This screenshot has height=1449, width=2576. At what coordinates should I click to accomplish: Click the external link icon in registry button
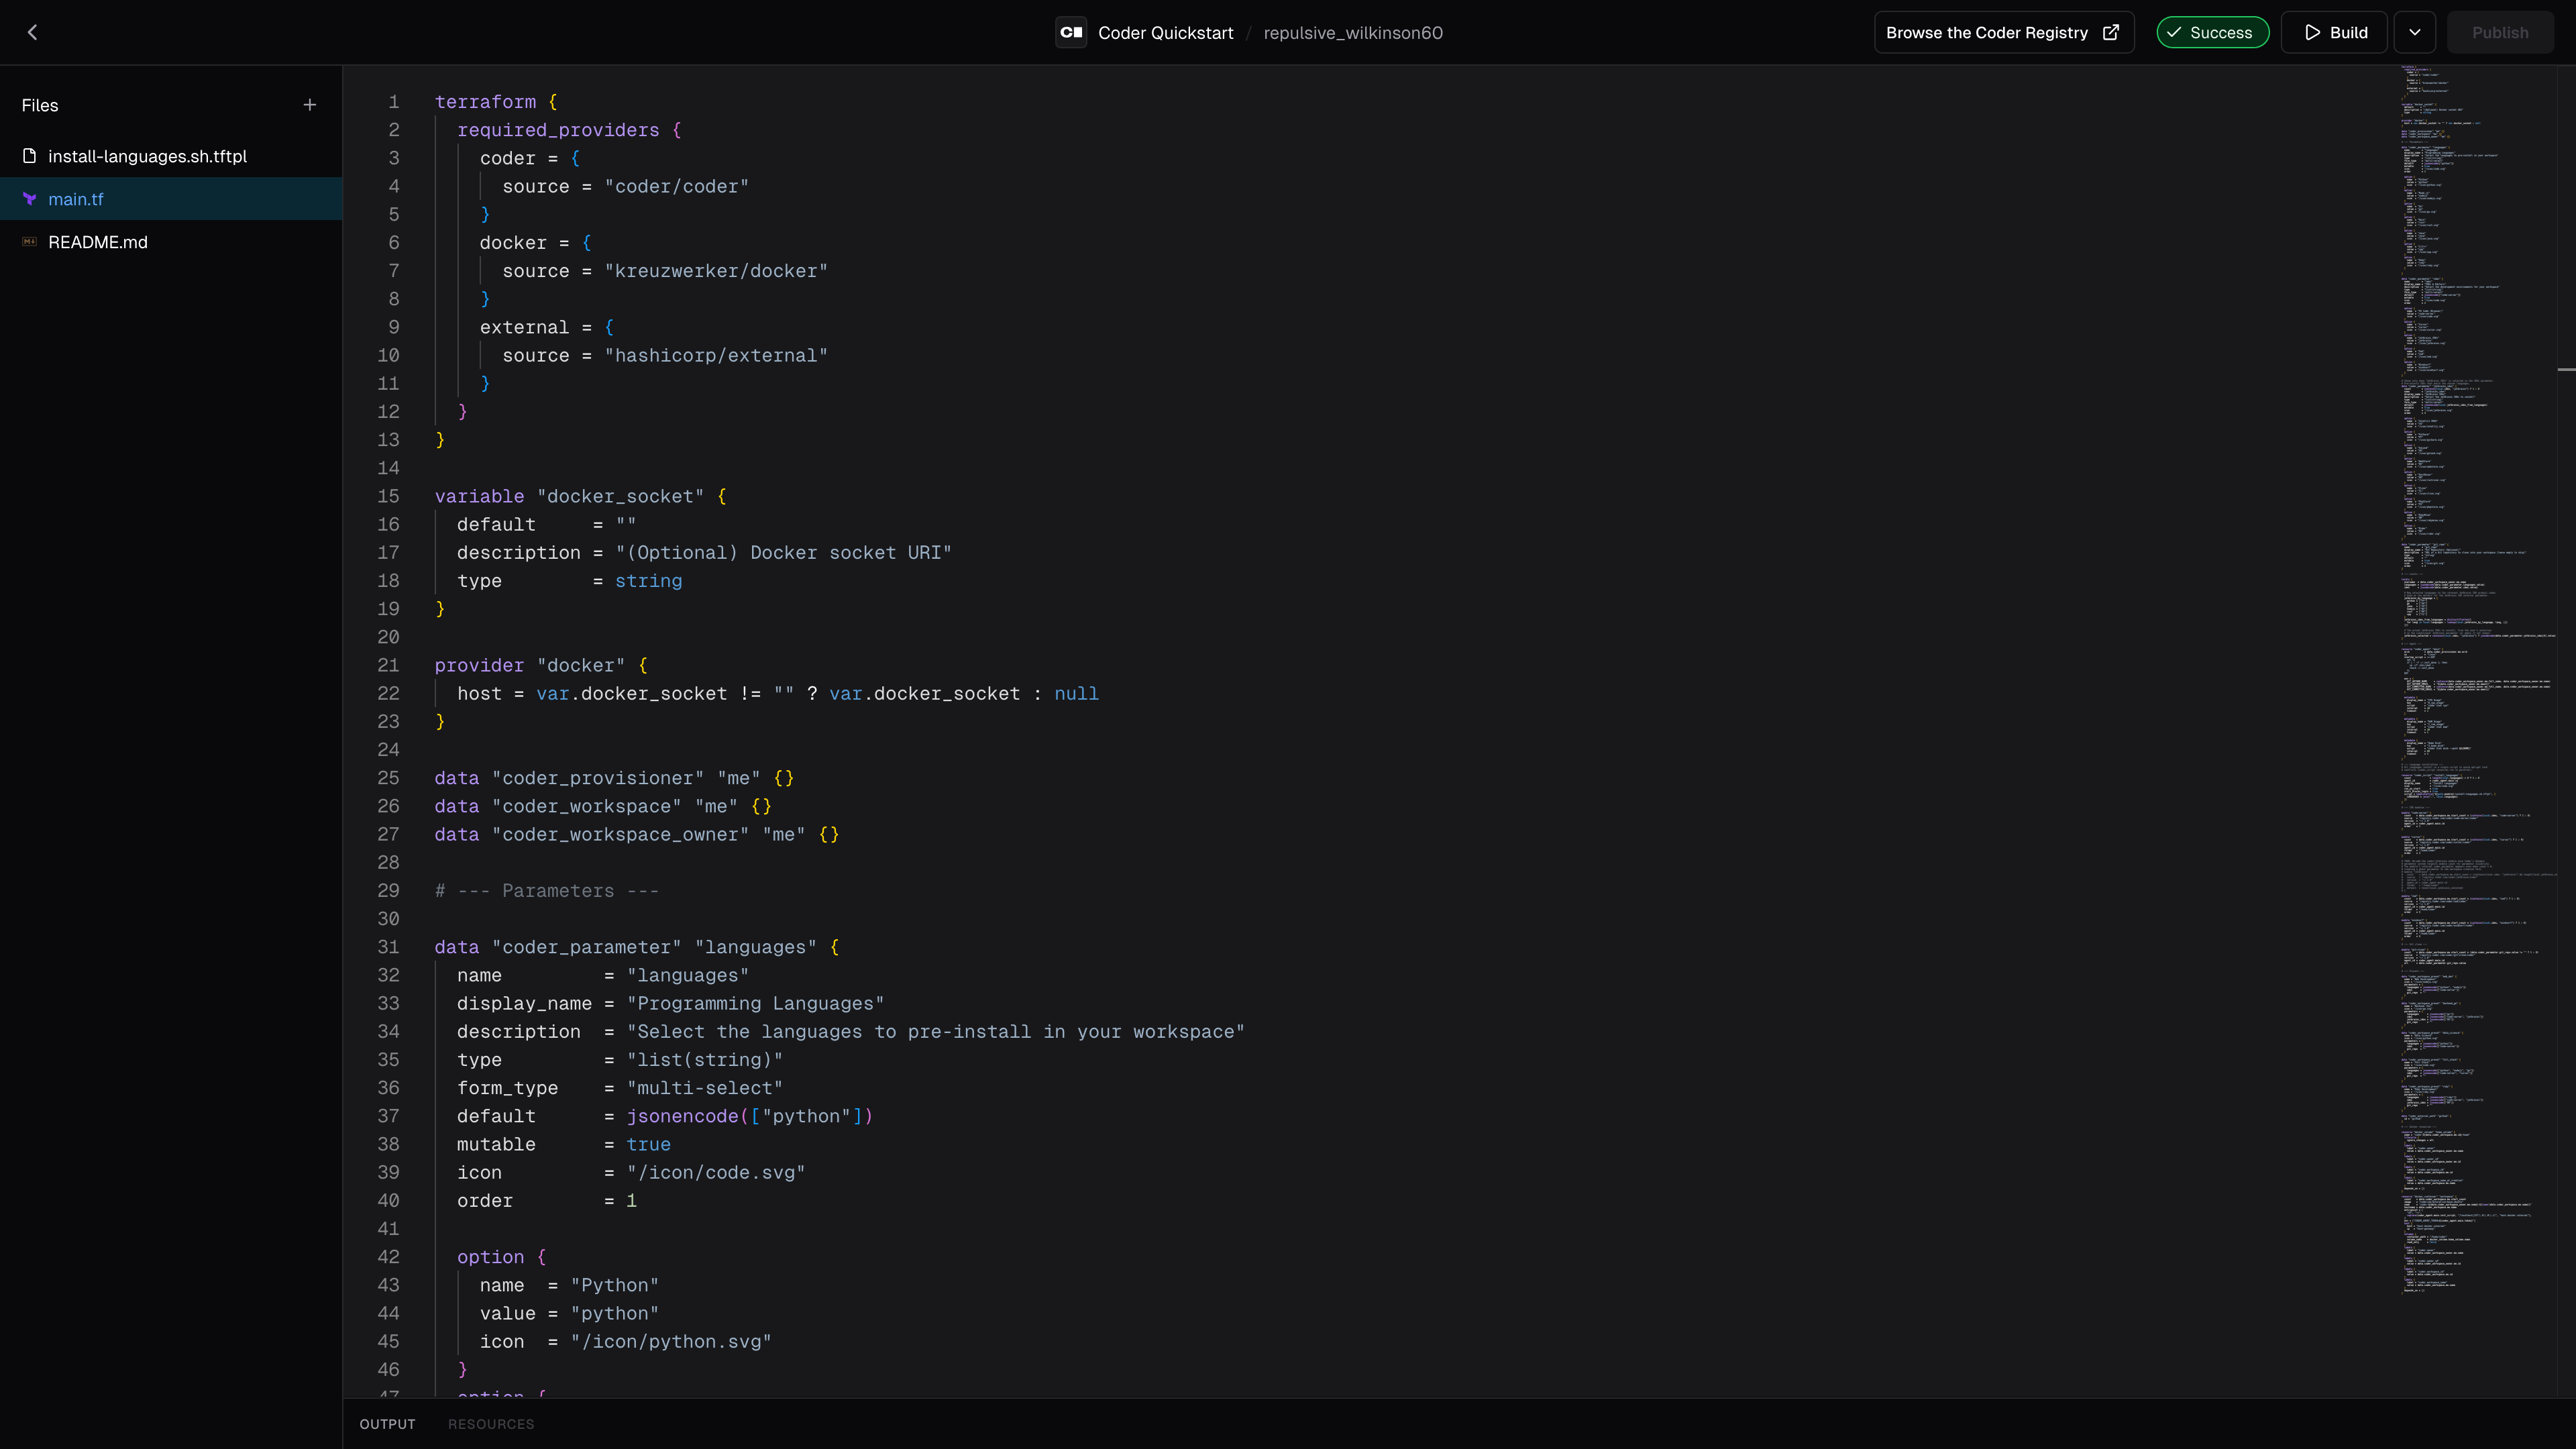pos(2111,32)
